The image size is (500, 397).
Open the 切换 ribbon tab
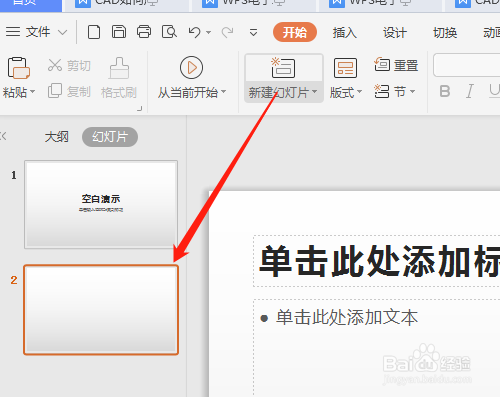[445, 33]
